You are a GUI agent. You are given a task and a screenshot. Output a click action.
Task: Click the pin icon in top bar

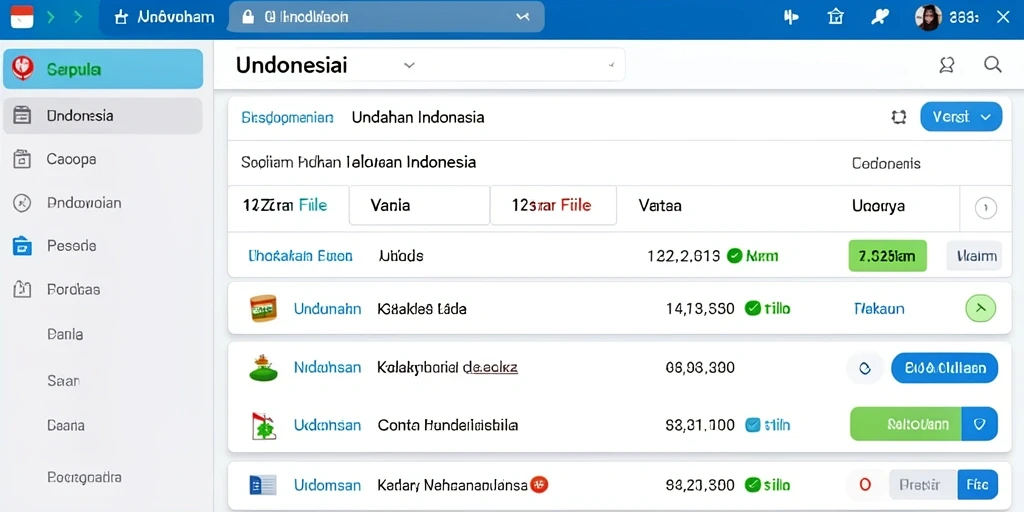880,17
